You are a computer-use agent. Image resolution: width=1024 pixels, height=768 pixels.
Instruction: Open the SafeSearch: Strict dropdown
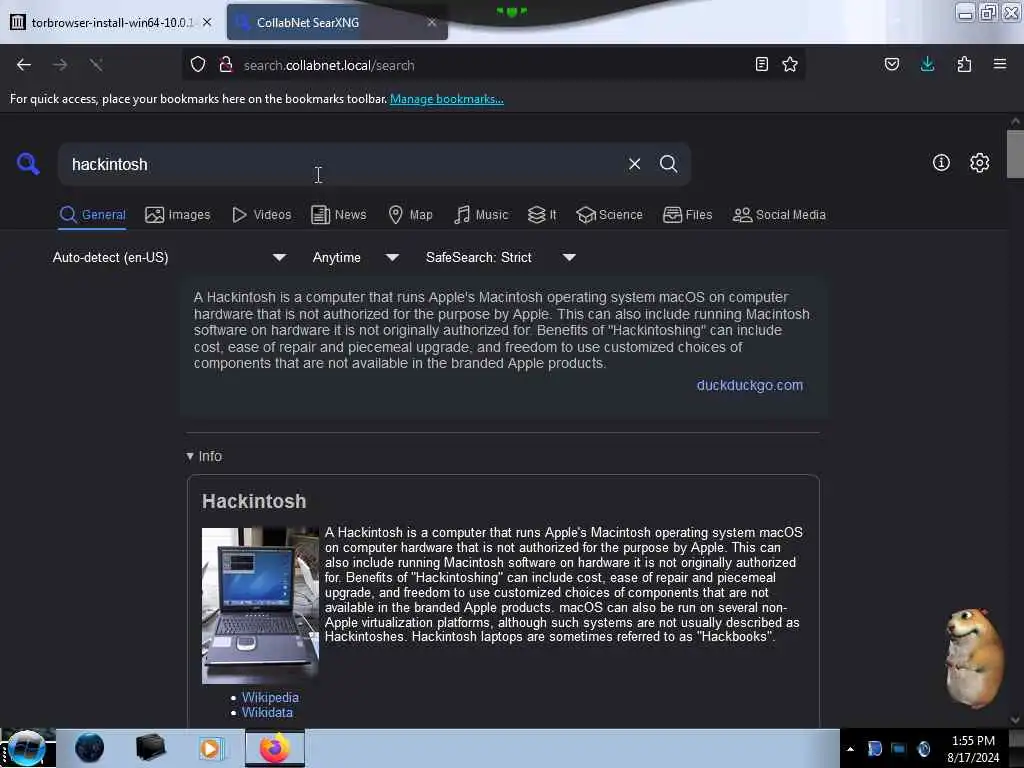pyautogui.click(x=500, y=257)
